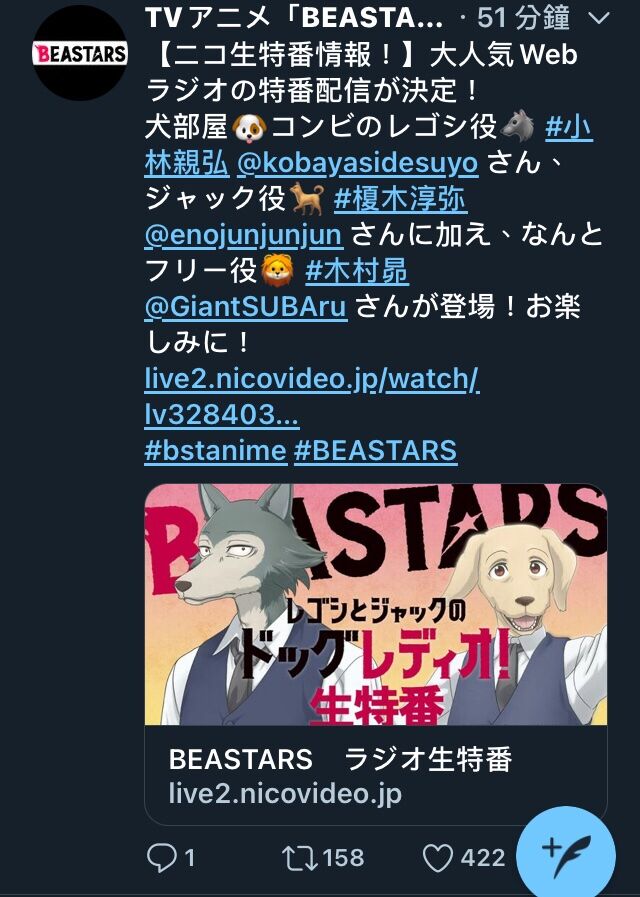
Task: Open the Dog Radio preview card image
Action: 376,605
